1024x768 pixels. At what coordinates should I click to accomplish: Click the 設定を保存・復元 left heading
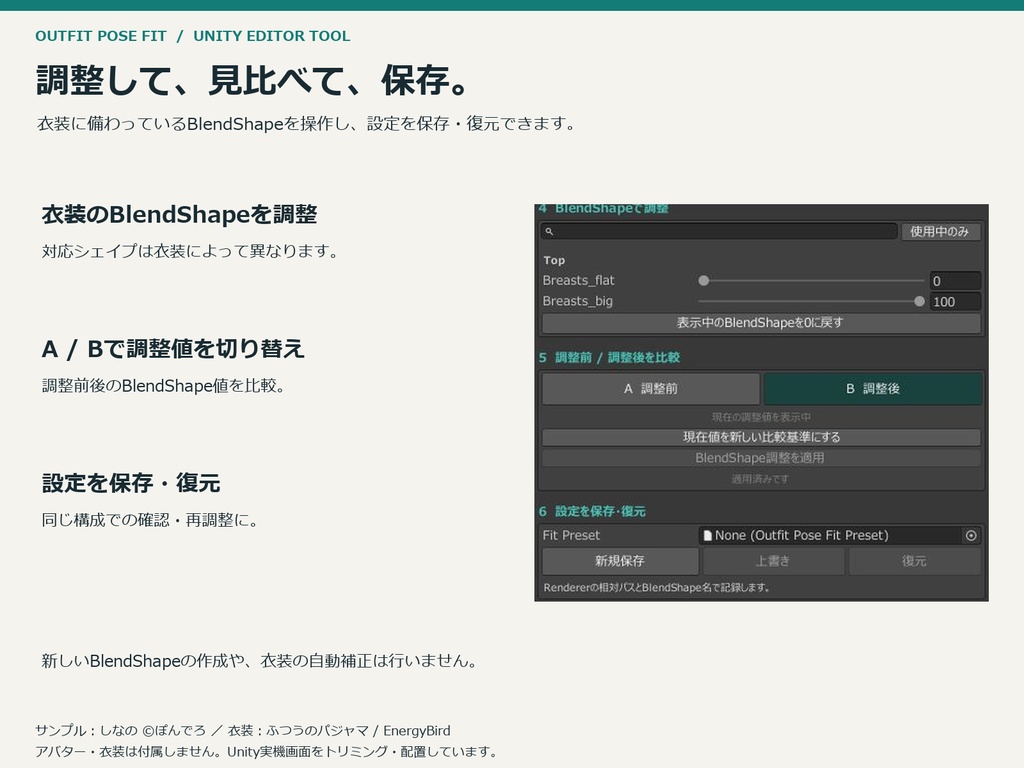pos(131,483)
